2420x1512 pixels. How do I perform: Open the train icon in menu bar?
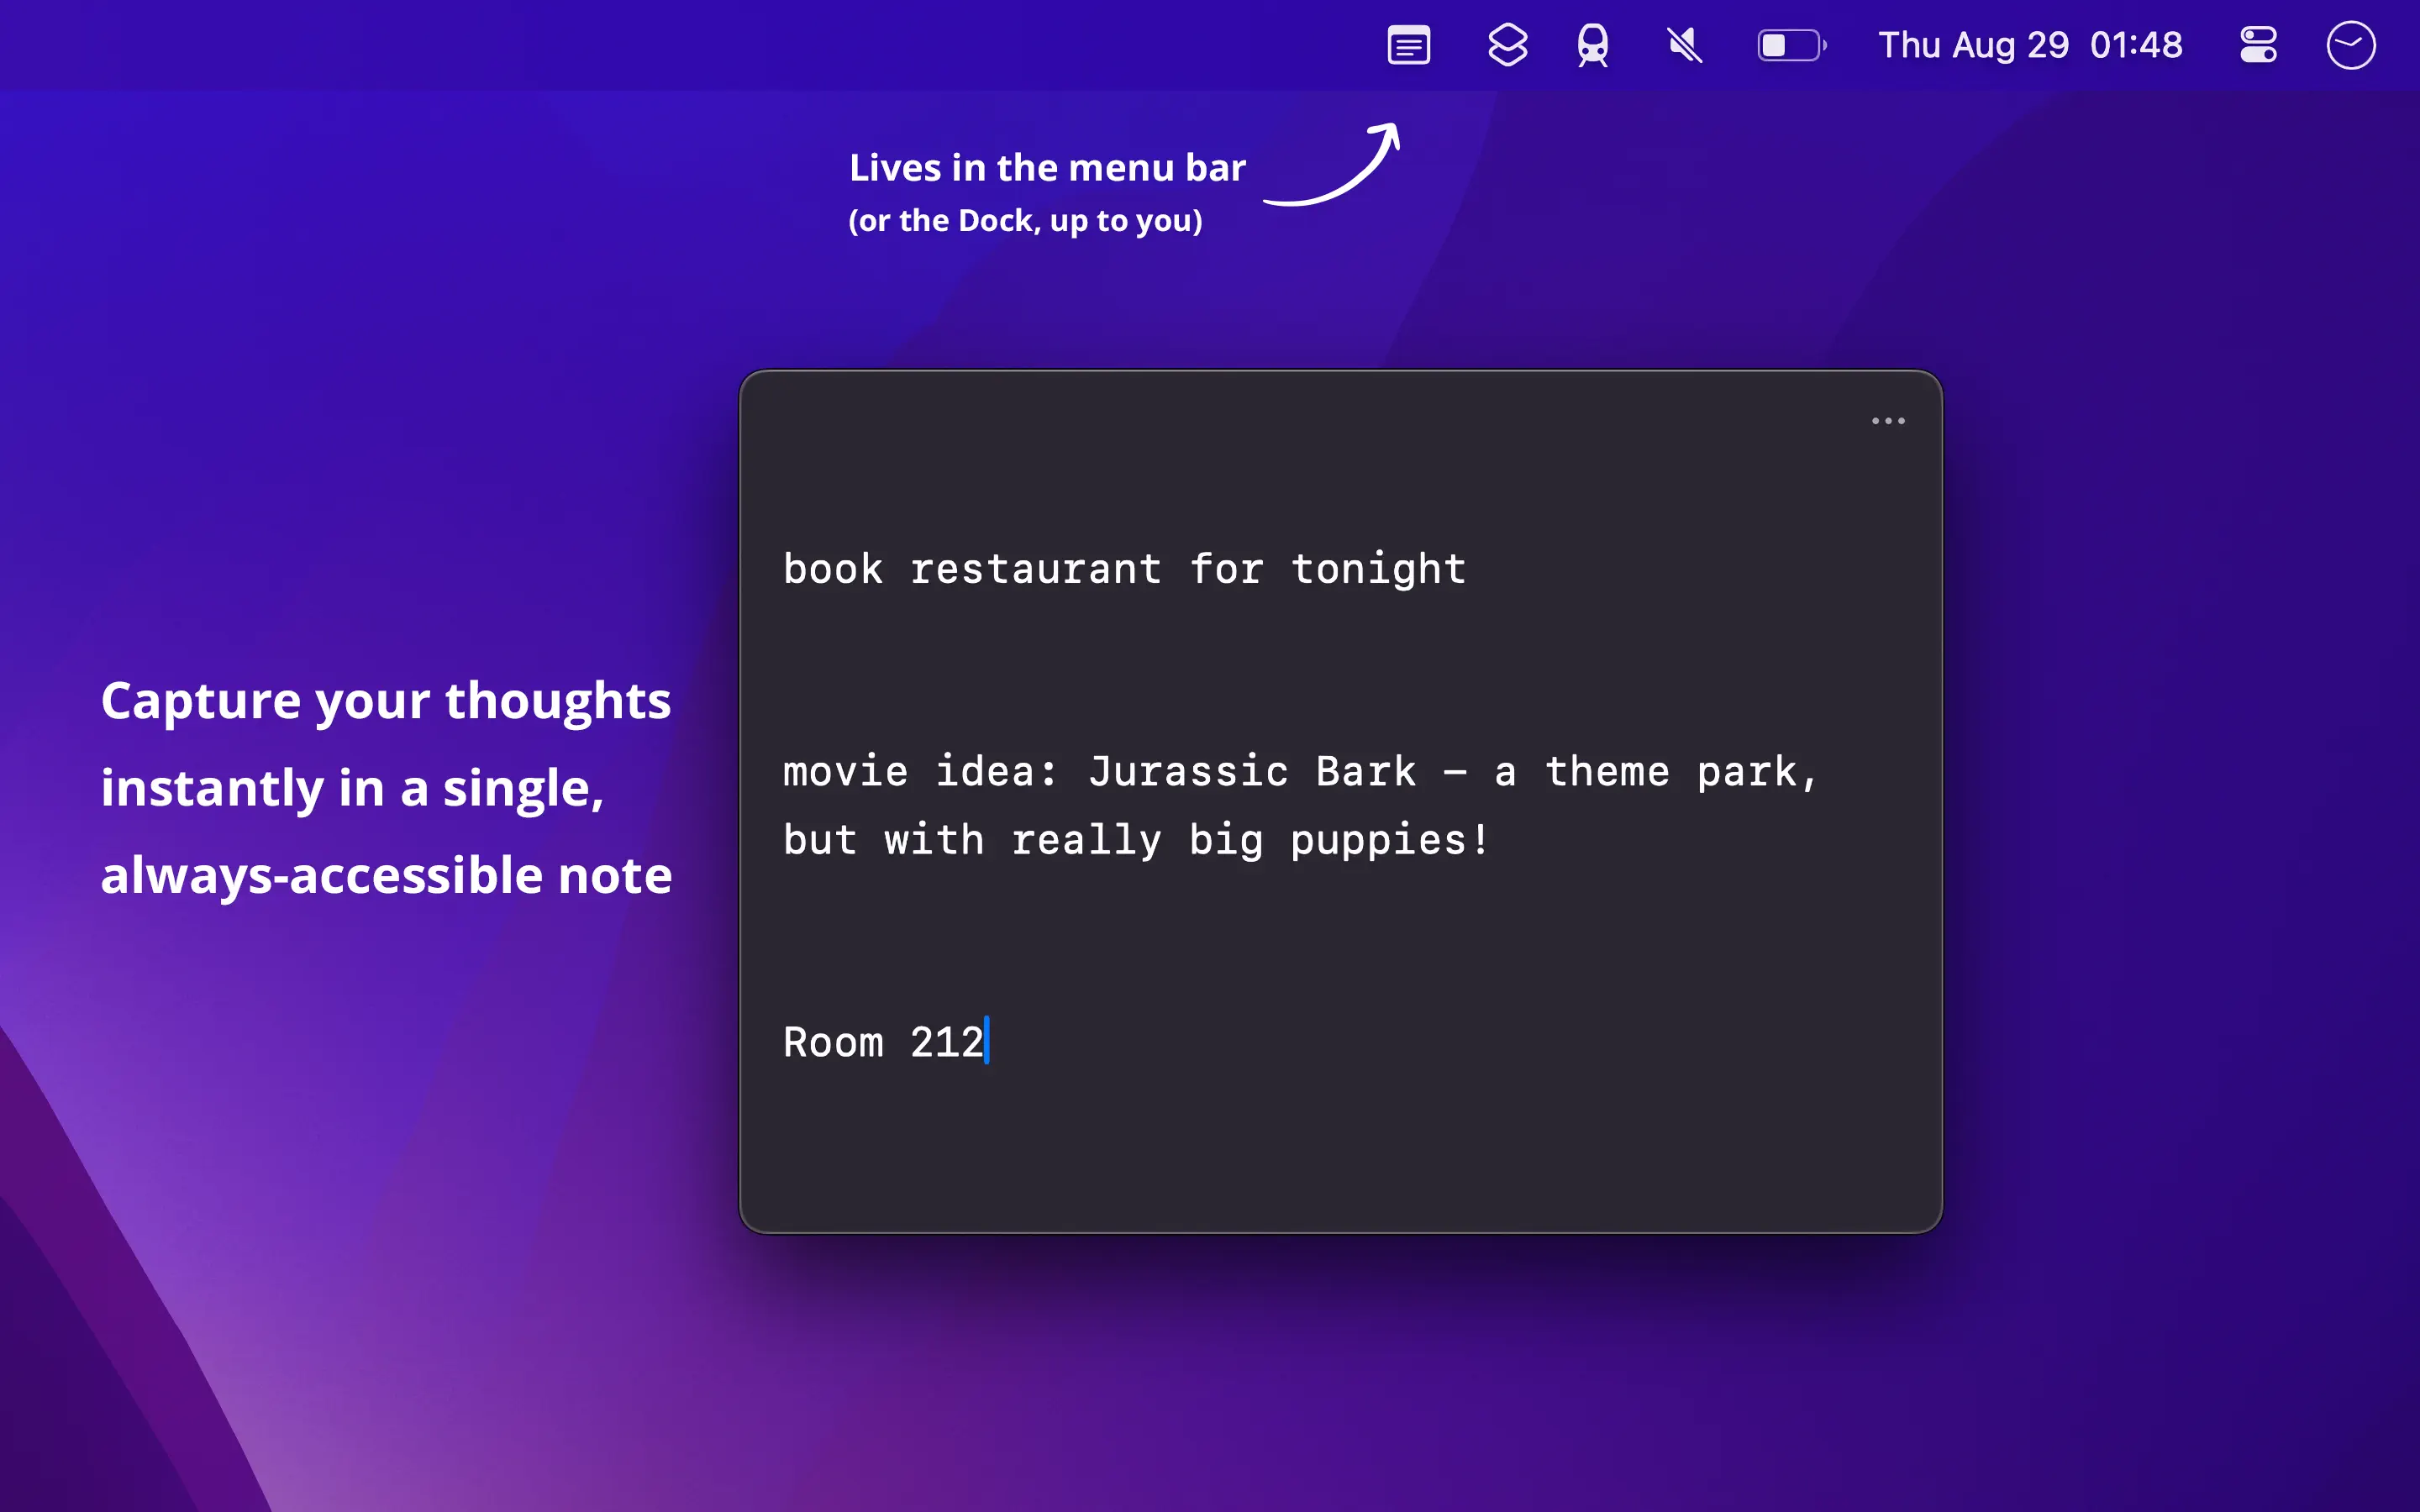pyautogui.click(x=1592, y=45)
